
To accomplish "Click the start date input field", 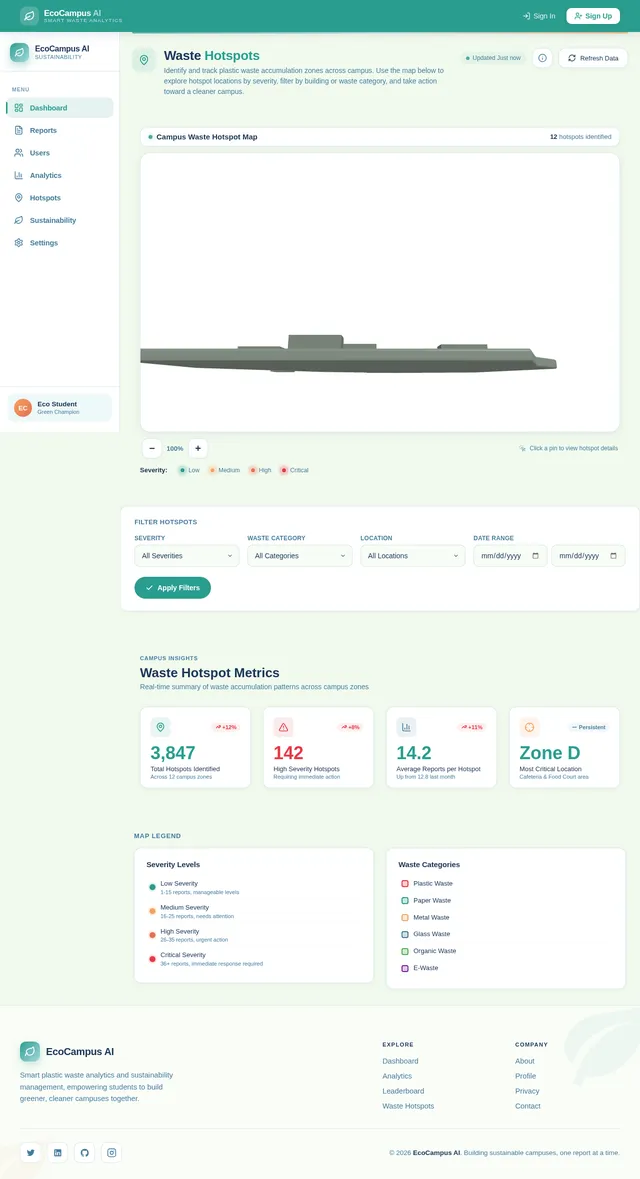I will [510, 556].
